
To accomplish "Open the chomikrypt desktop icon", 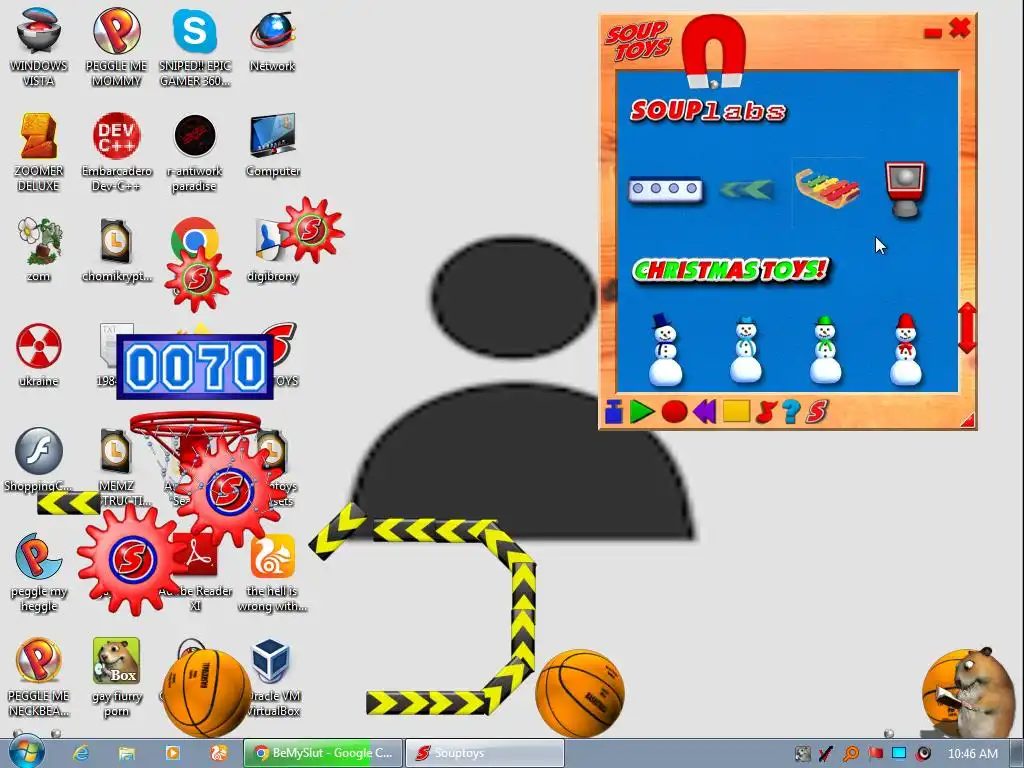I will (116, 249).
